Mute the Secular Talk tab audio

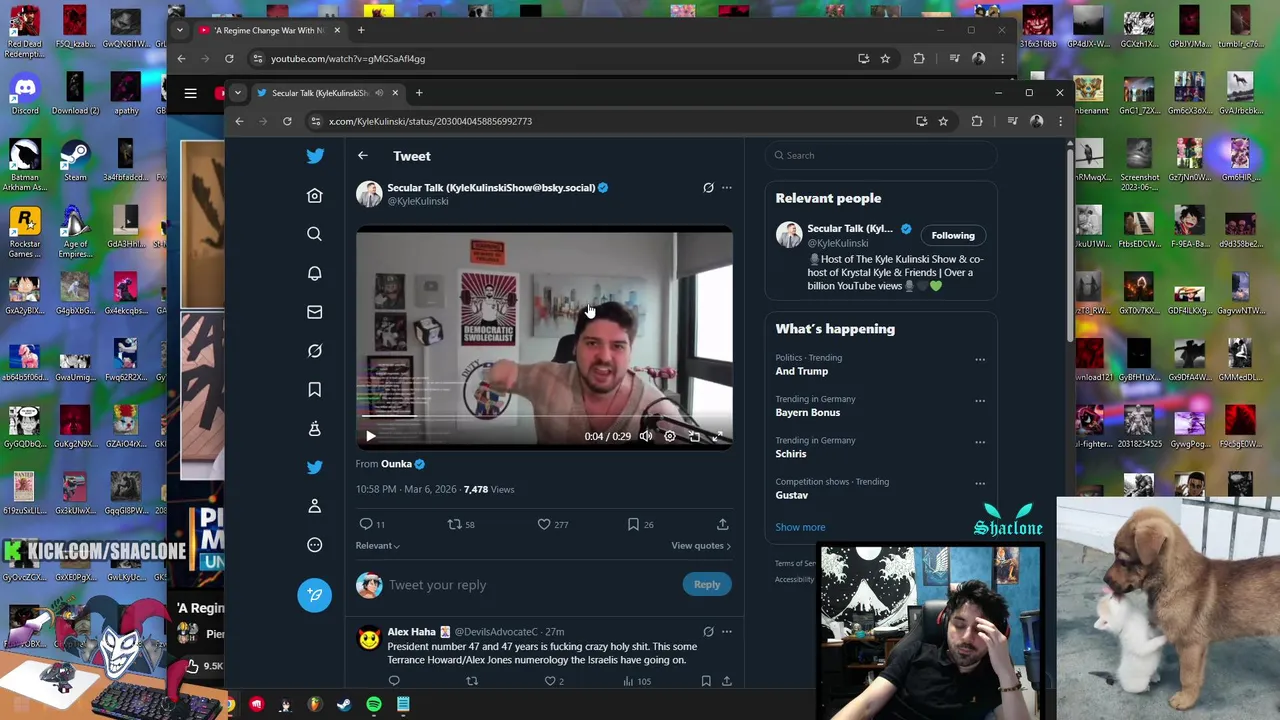point(379,93)
